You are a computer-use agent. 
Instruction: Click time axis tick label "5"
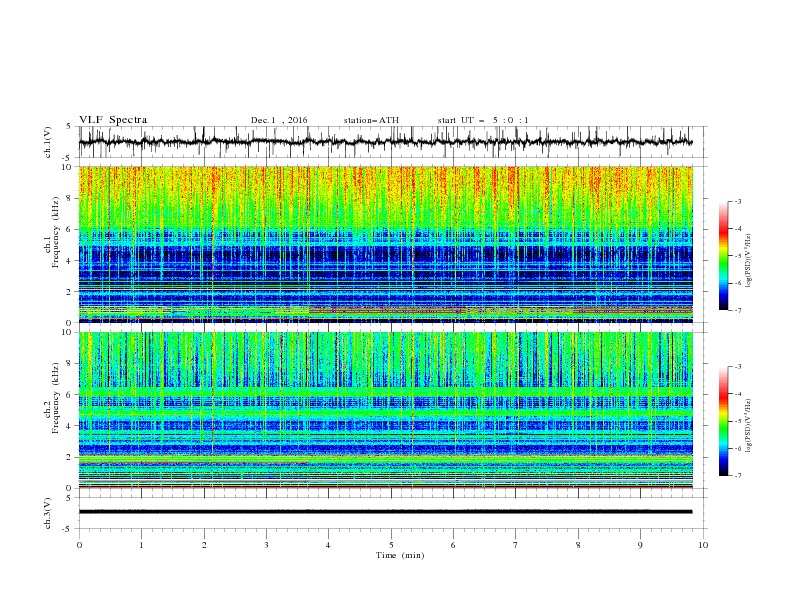click(x=391, y=545)
